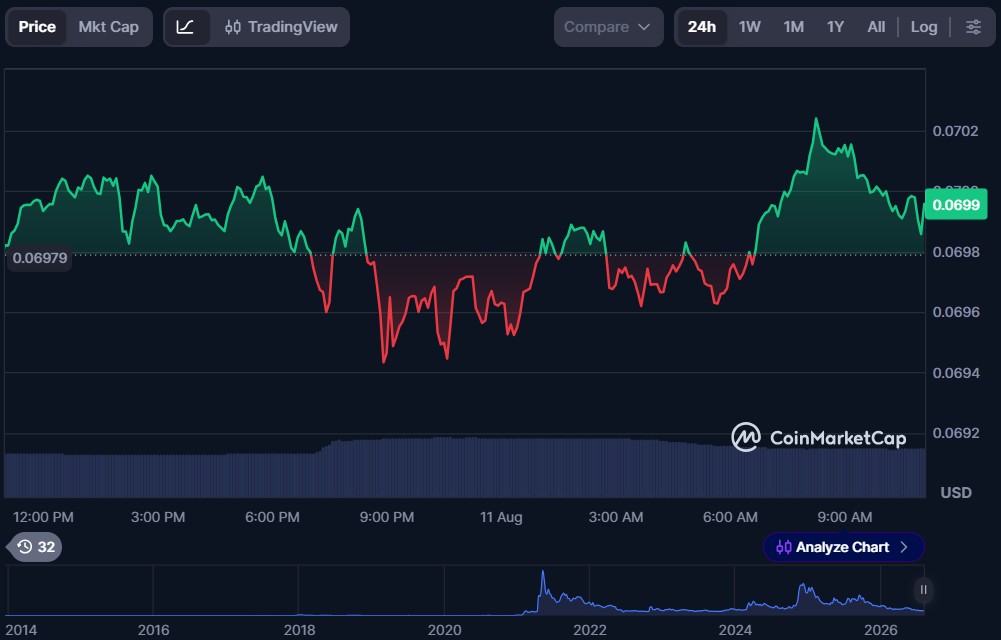
Task: Open the TradingView chart mode
Action: point(281,27)
